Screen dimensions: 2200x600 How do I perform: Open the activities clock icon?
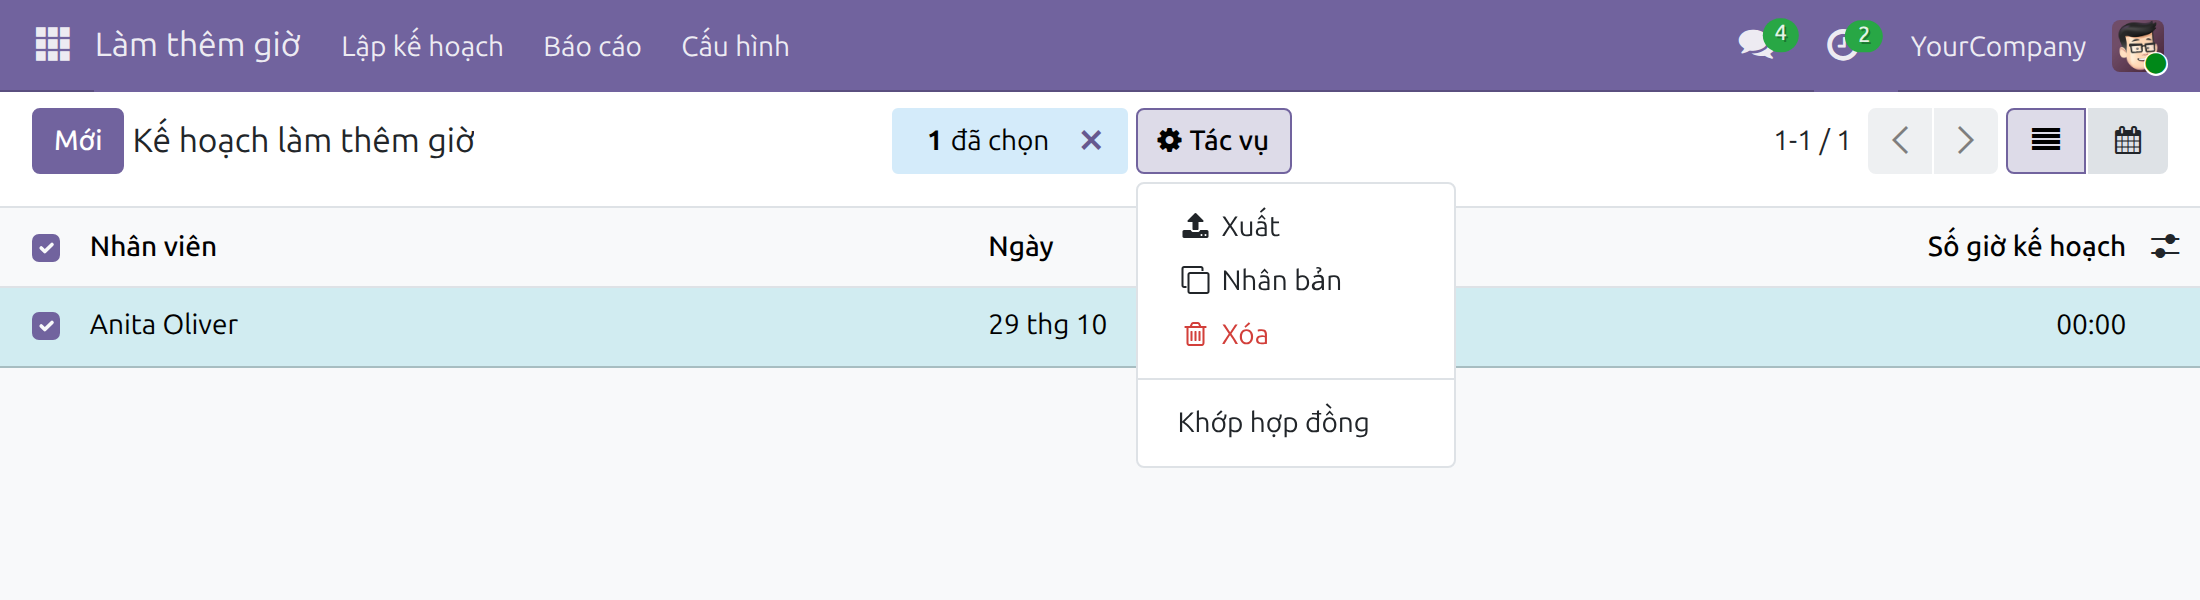[x=1842, y=45]
